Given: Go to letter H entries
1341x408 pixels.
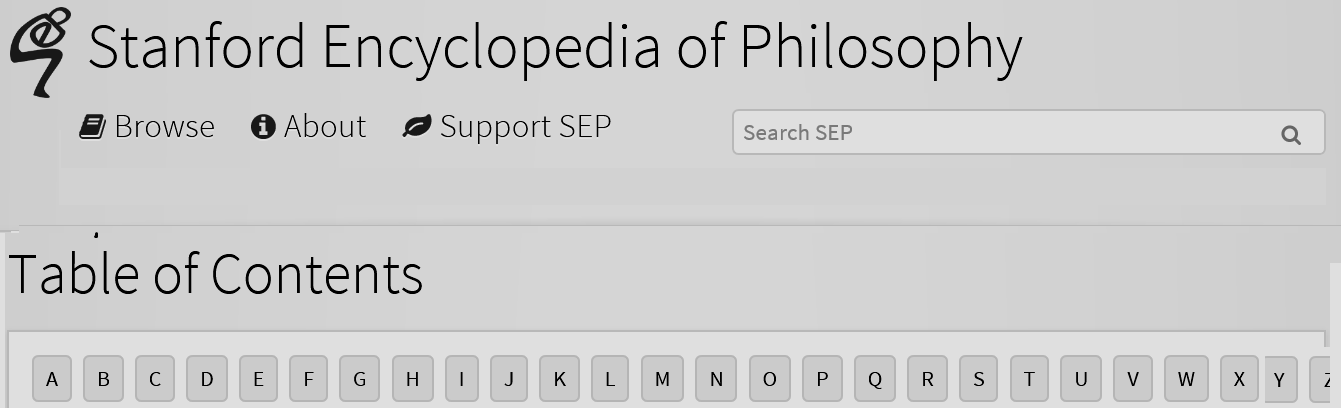Looking at the screenshot, I should point(412,380).
